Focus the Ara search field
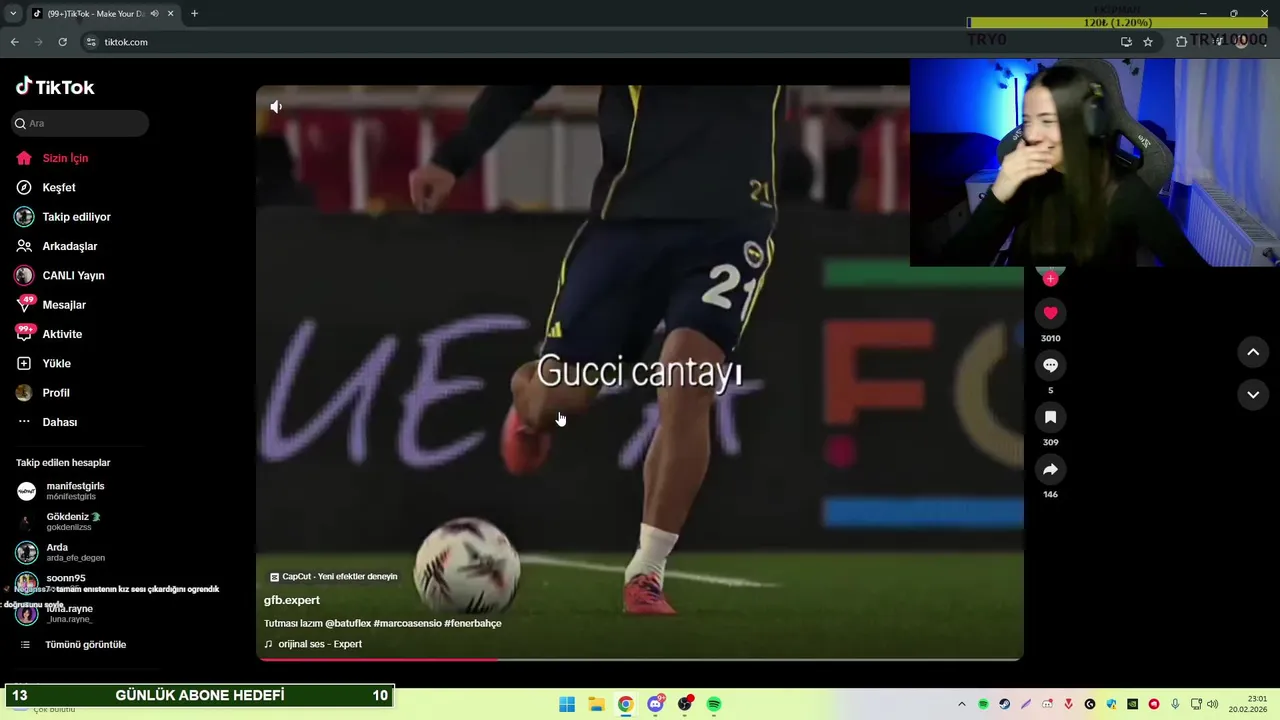The image size is (1280, 720). [x=80, y=123]
